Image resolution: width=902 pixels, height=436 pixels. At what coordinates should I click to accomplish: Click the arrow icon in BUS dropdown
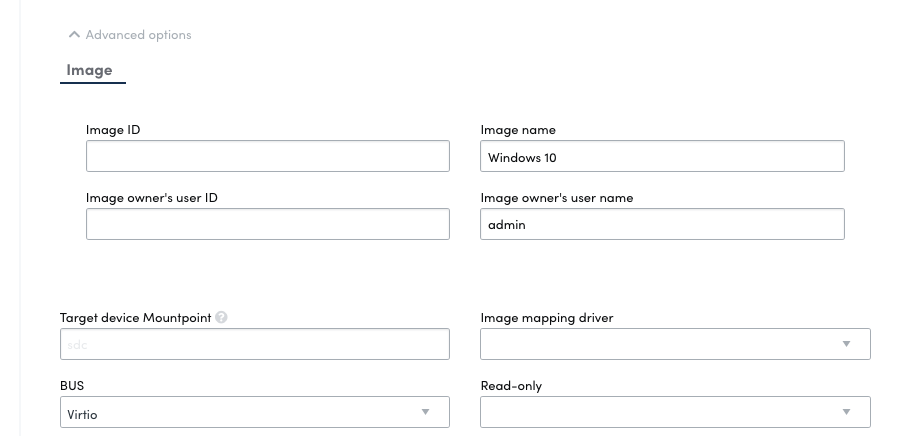[x=425, y=412]
